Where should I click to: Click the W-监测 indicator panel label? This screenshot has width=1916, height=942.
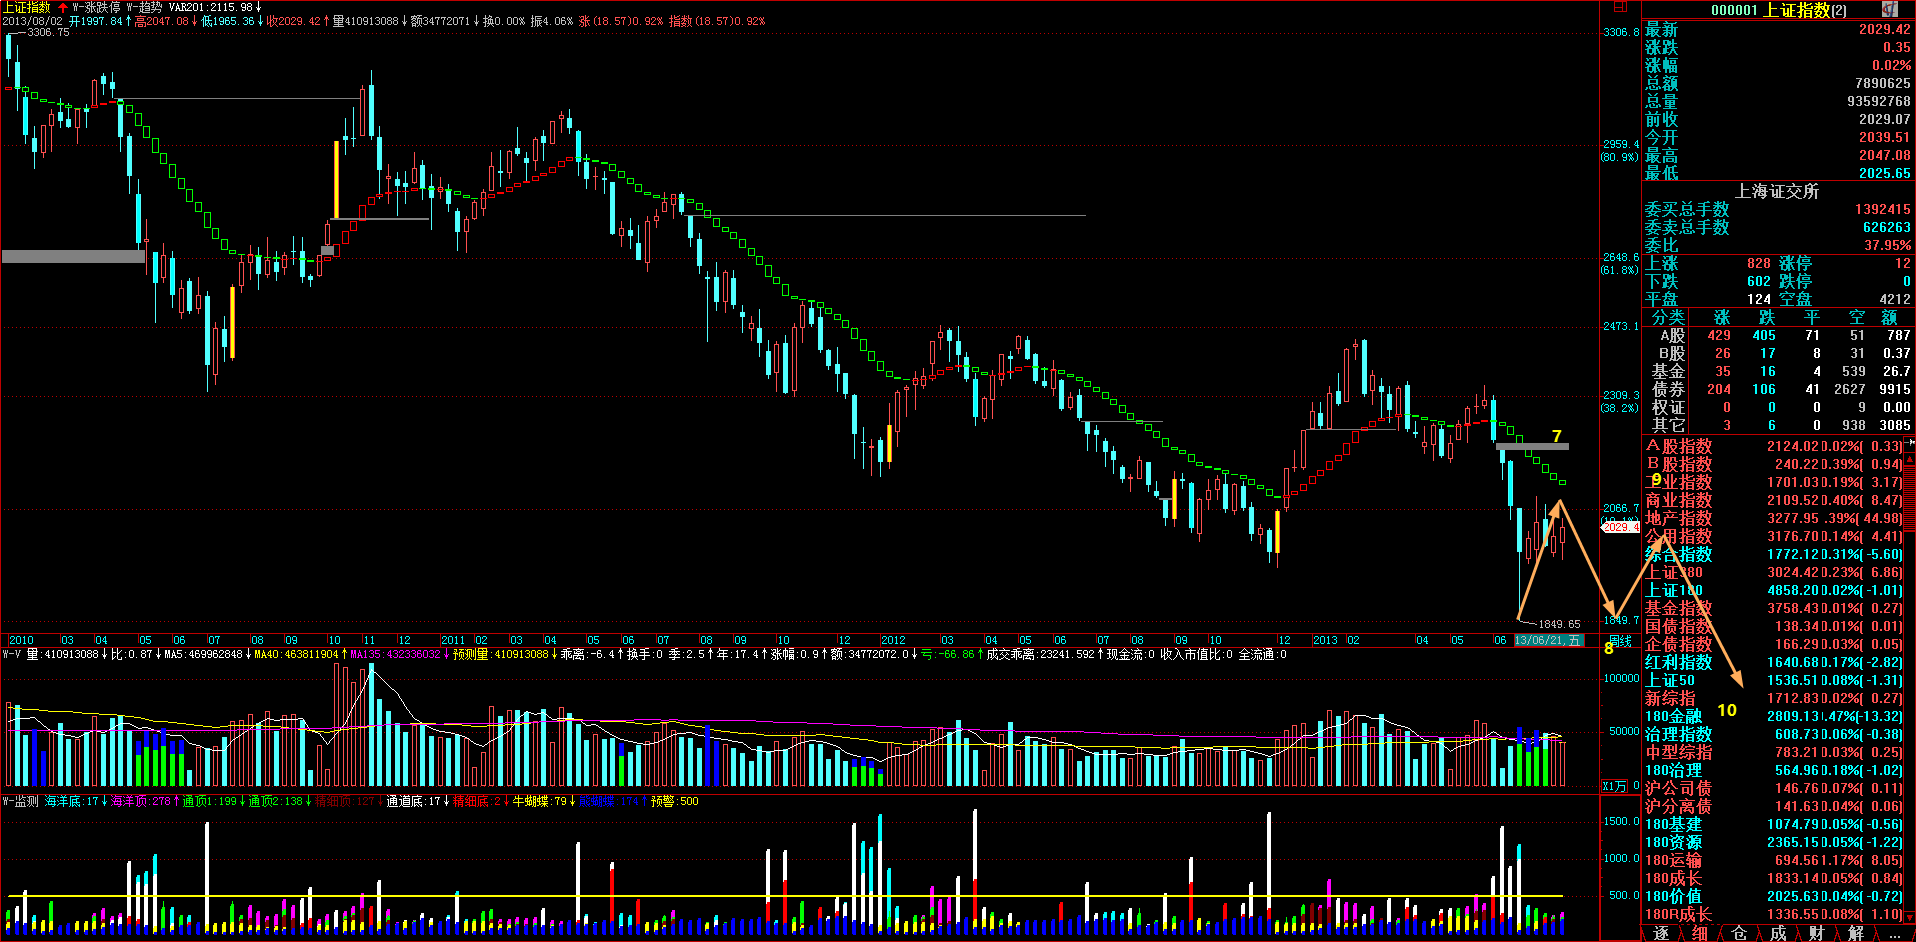(x=21, y=801)
